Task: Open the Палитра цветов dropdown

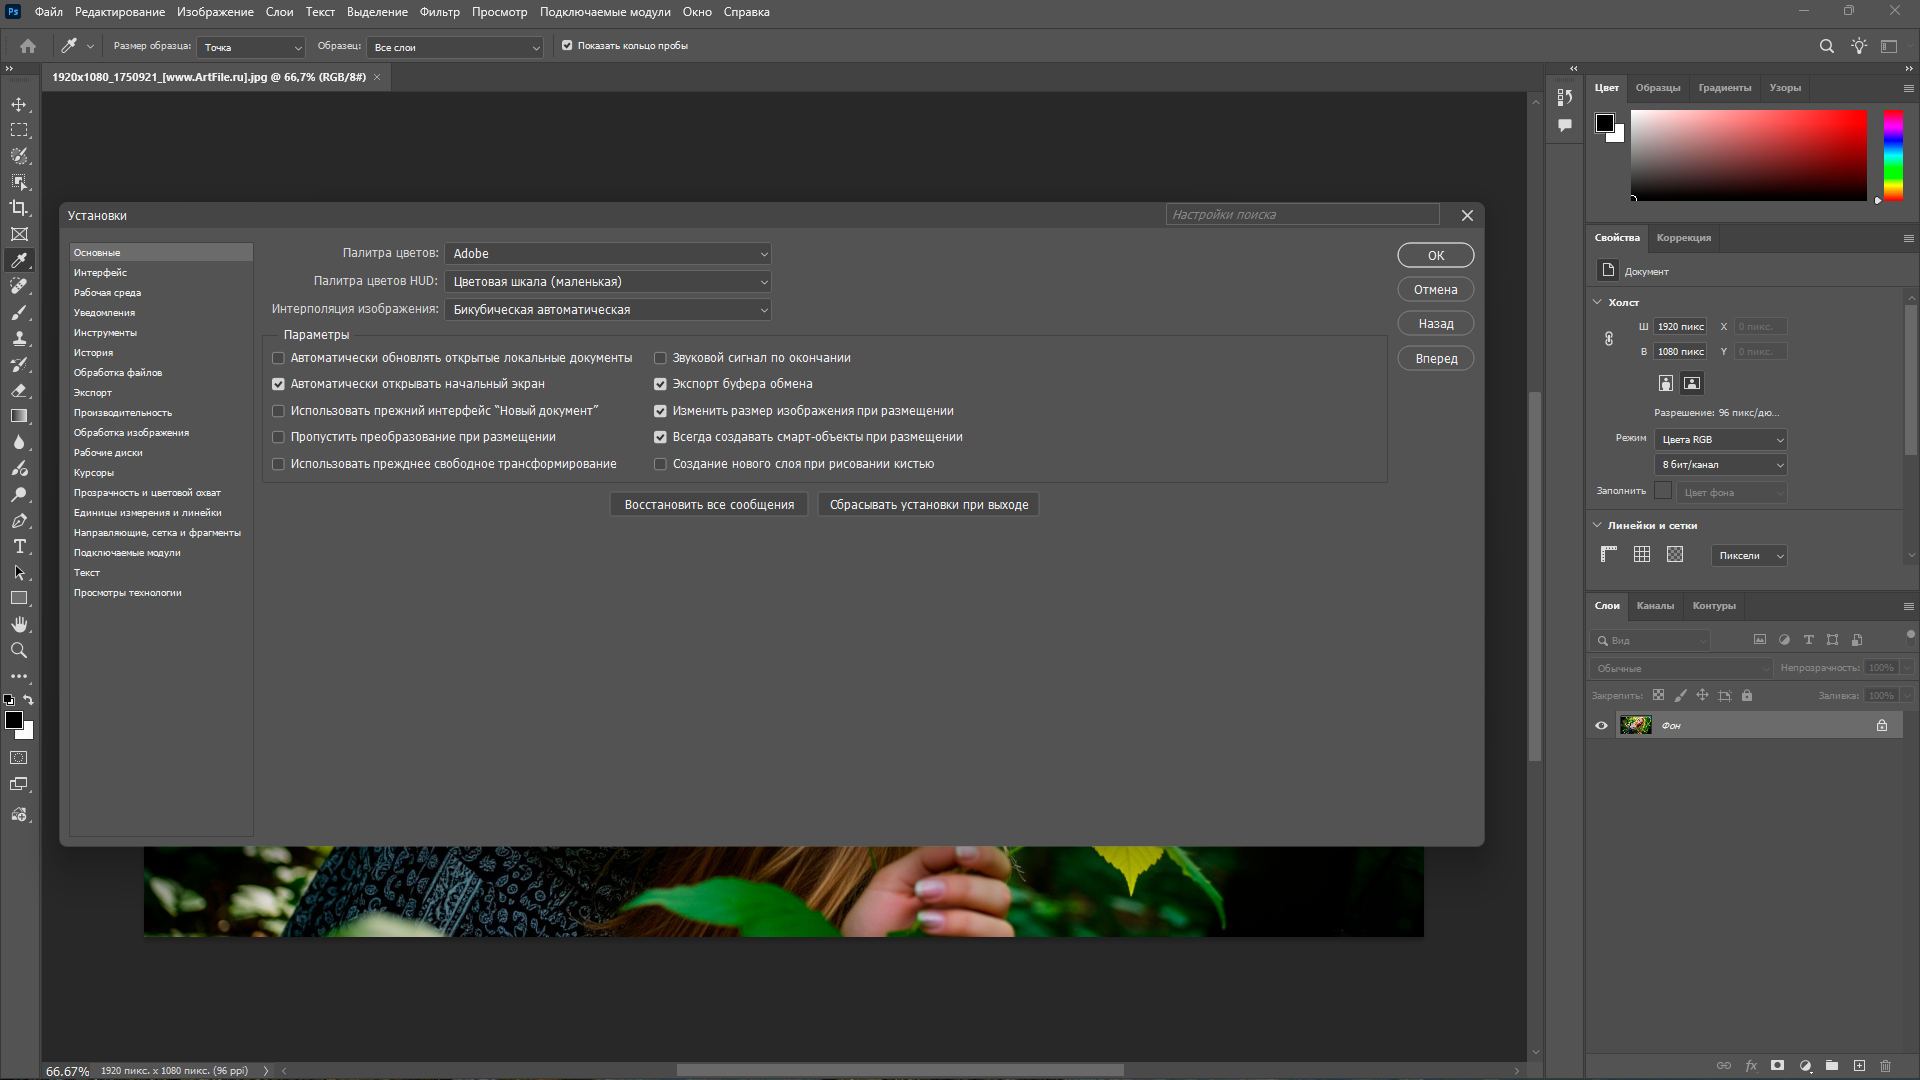Action: pos(608,254)
